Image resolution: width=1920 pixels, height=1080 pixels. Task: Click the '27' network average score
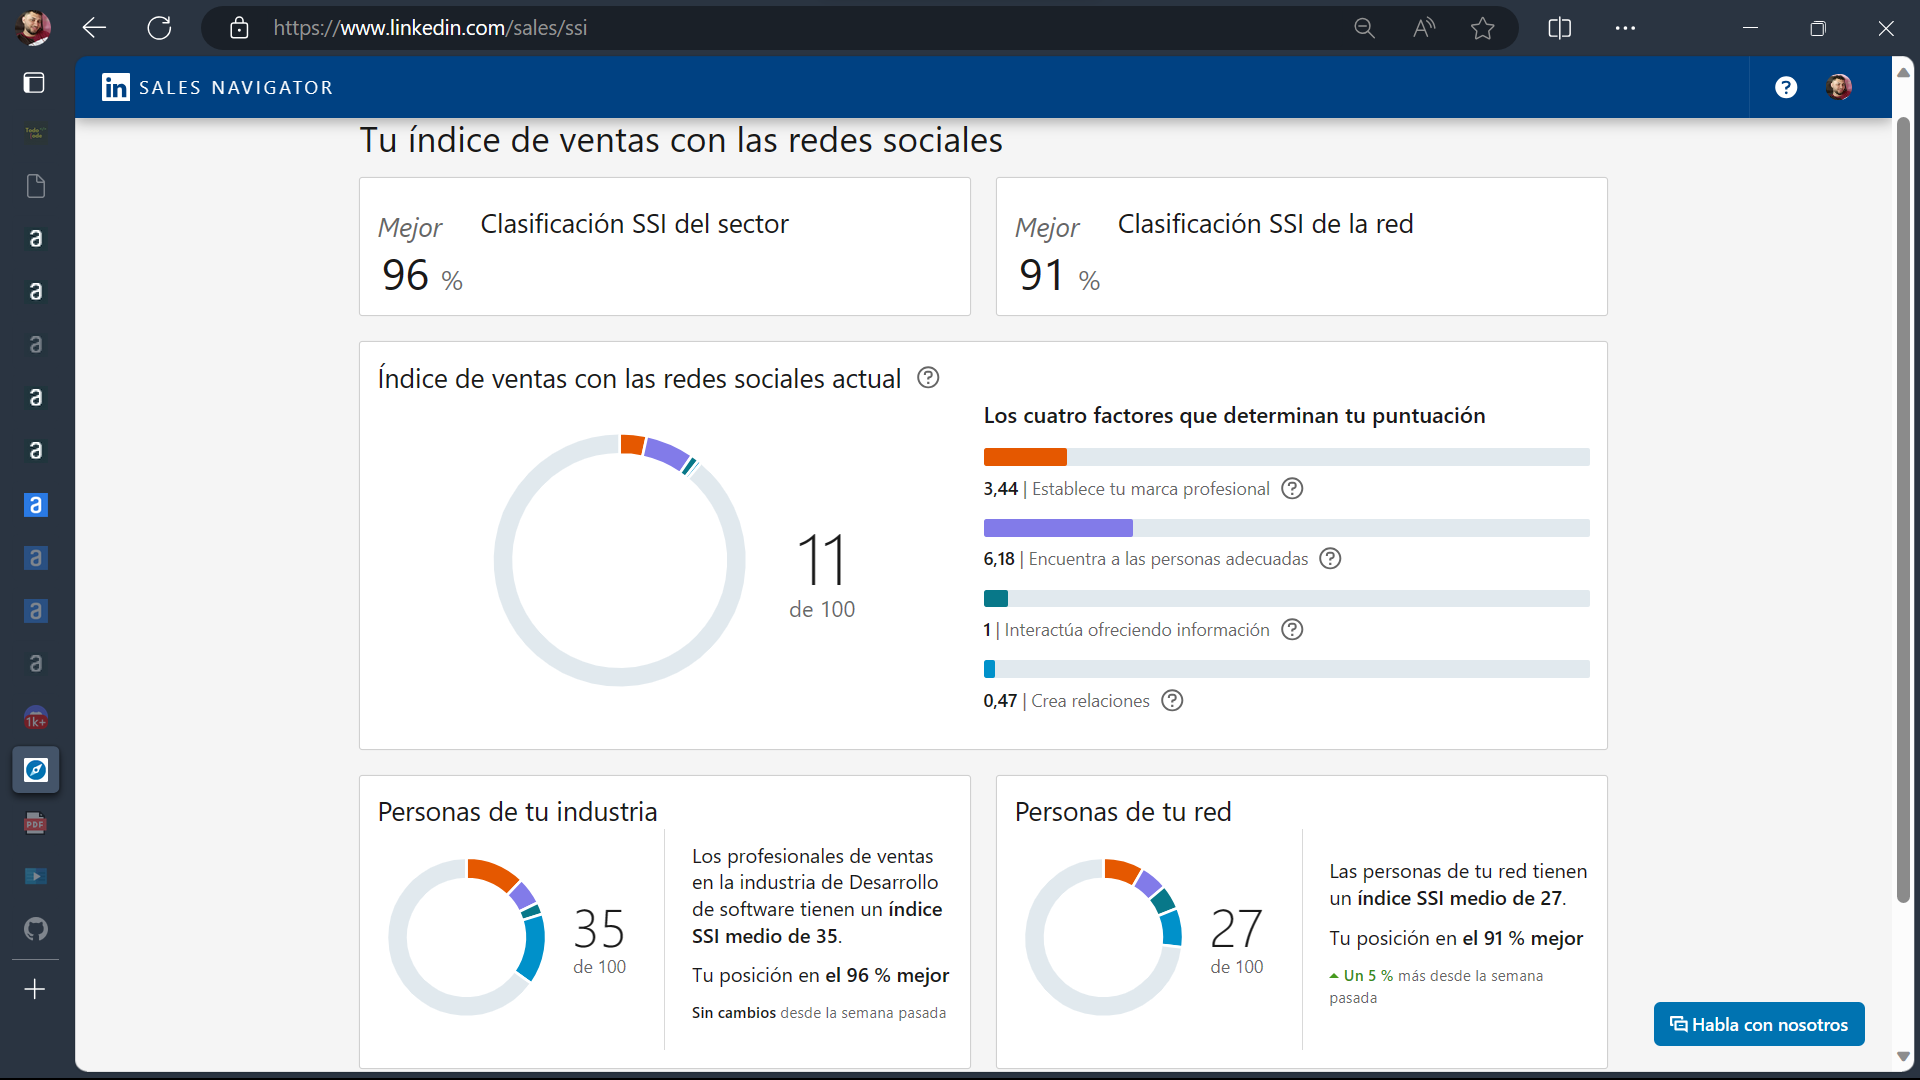pos(1236,929)
